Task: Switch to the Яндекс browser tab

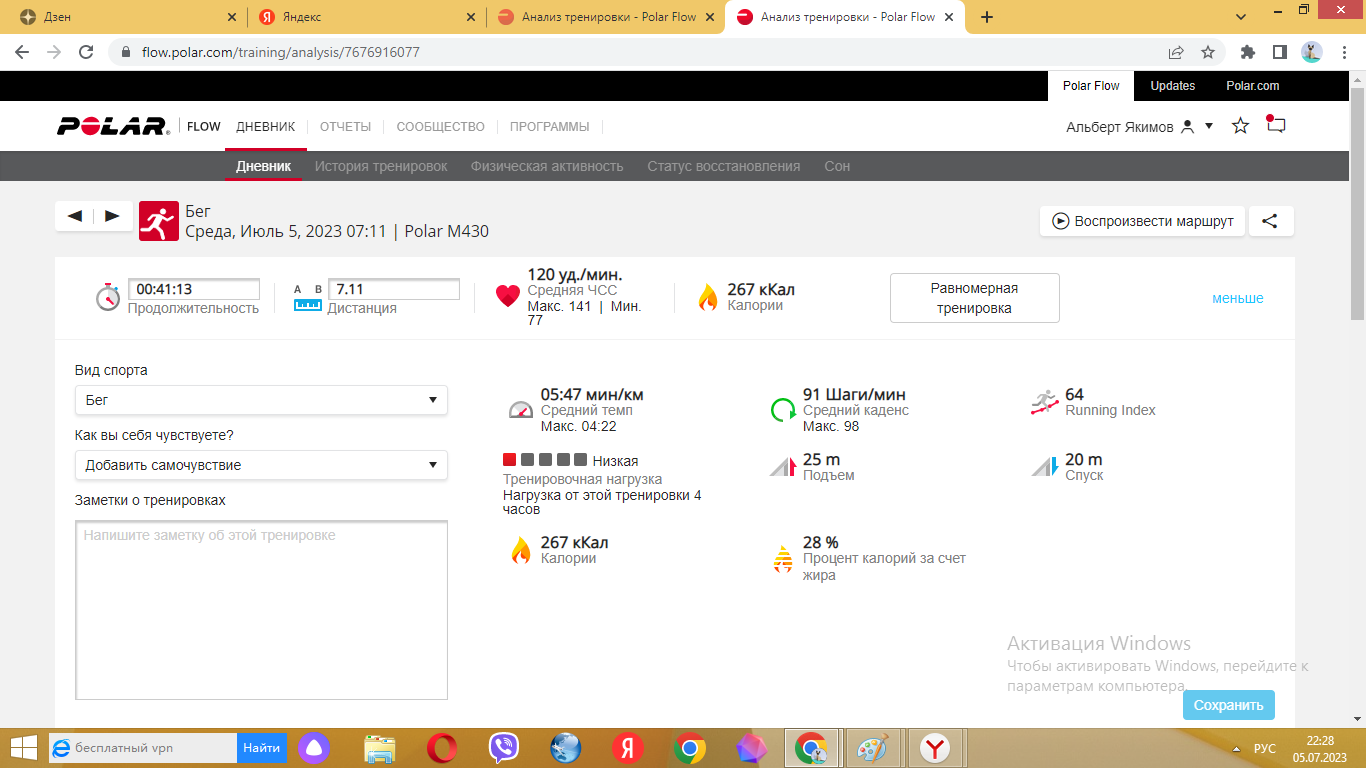Action: coord(367,17)
